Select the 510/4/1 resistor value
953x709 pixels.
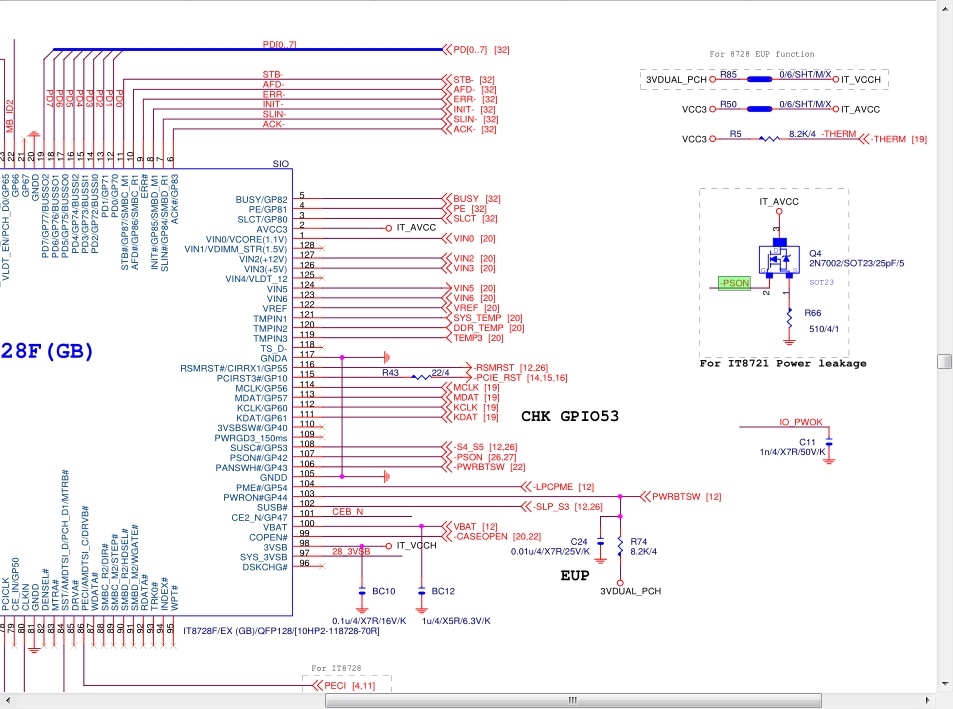[x=824, y=329]
